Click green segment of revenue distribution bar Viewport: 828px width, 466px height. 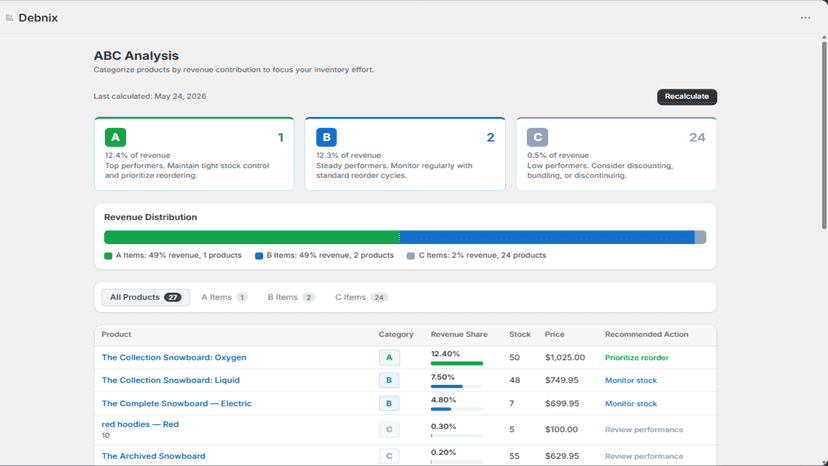(252, 237)
